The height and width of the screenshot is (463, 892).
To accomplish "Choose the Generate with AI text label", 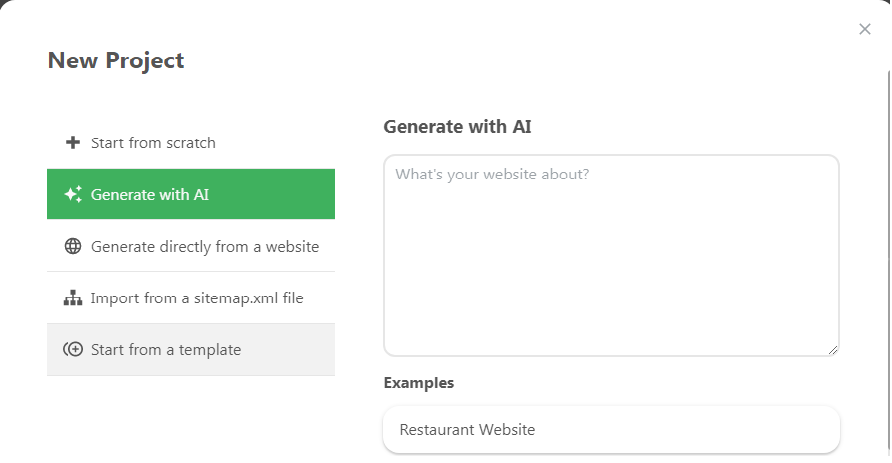I will (x=150, y=195).
